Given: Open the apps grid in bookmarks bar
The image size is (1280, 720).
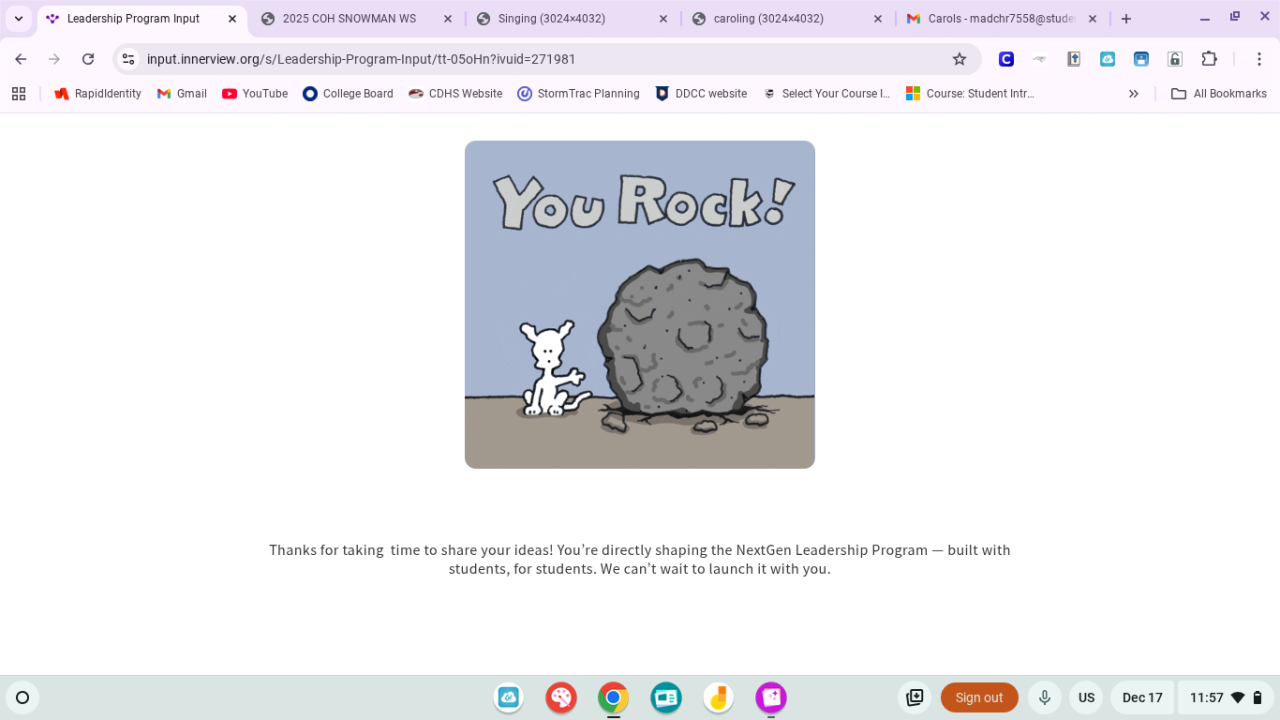Looking at the screenshot, I should tap(18, 93).
